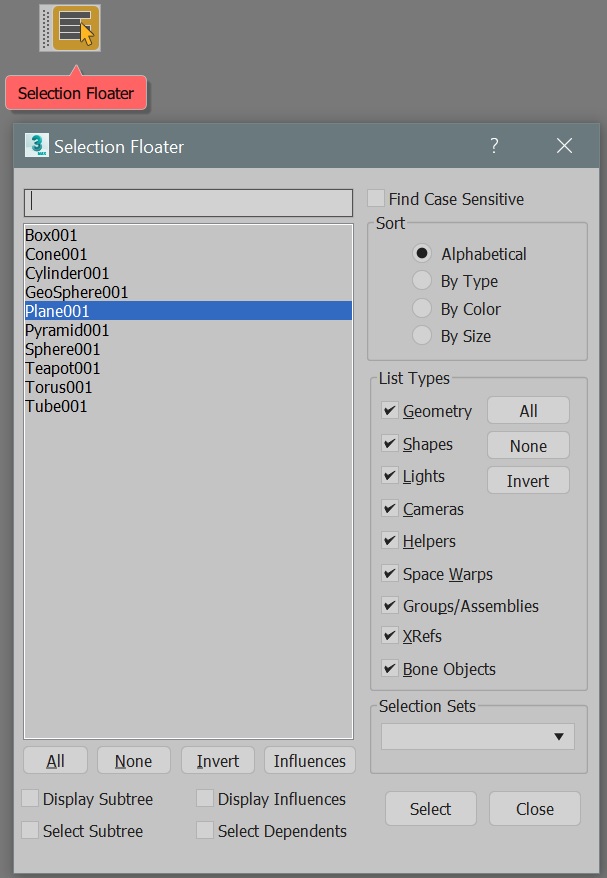
Task: Click the Invert button below the object list
Action: tap(217, 760)
